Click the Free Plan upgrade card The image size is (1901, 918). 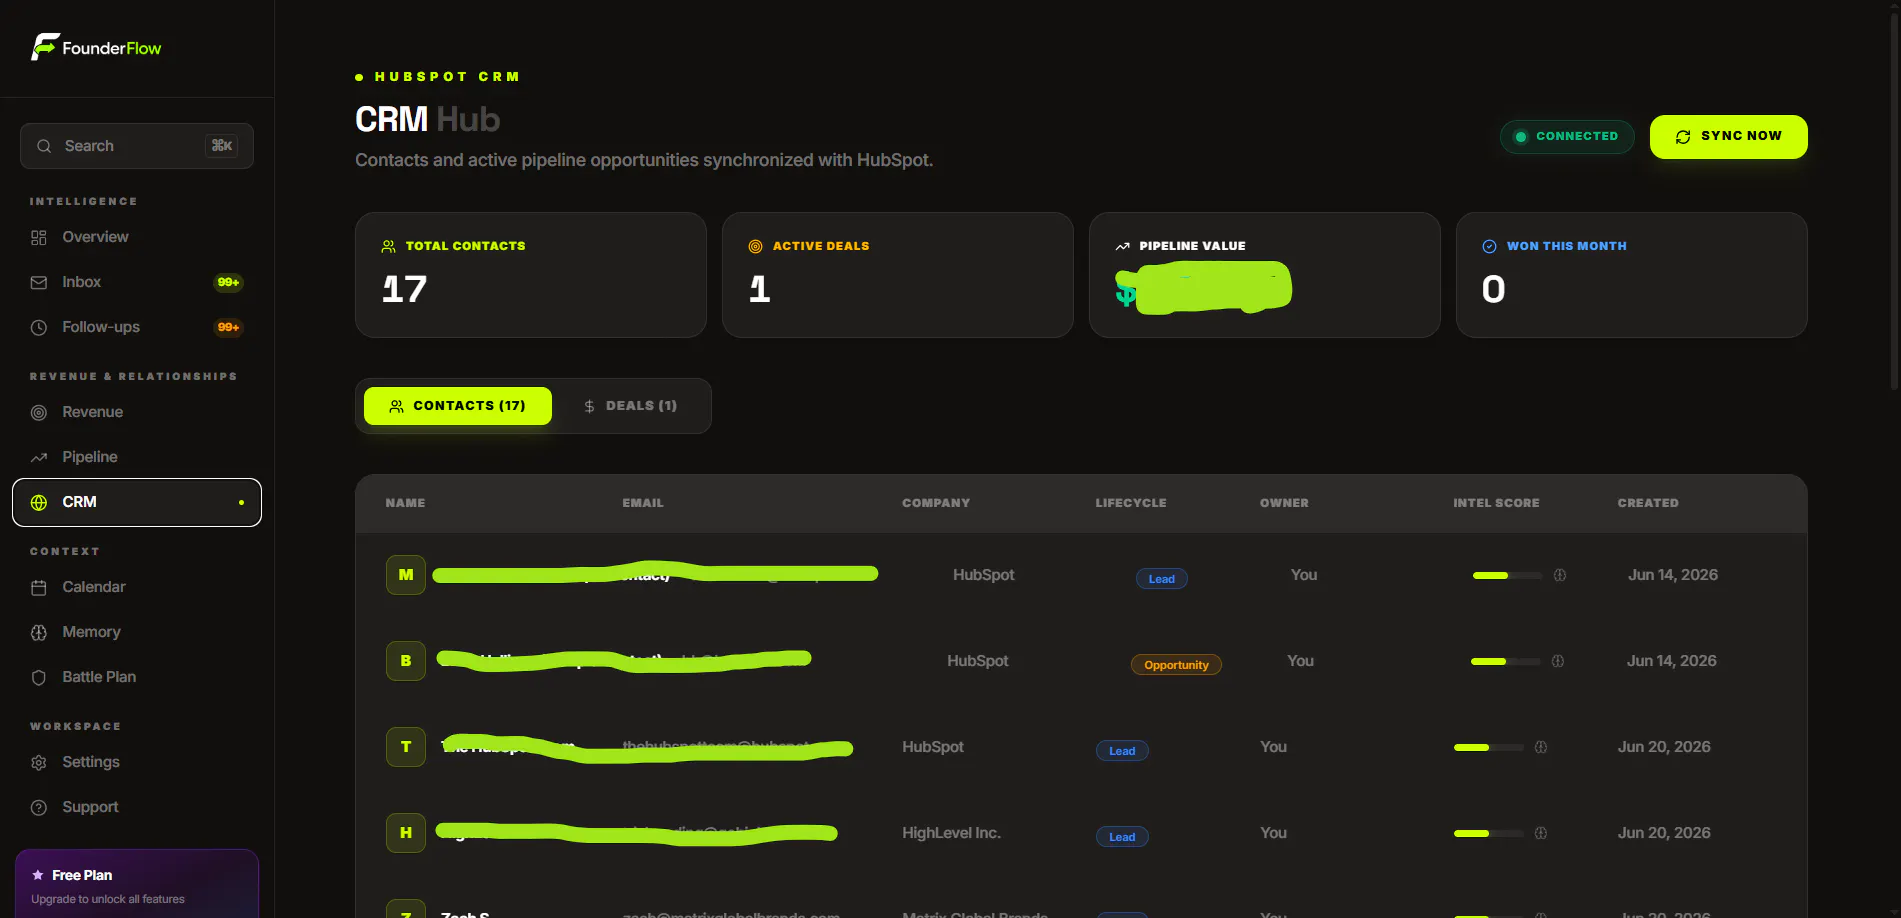click(137, 884)
